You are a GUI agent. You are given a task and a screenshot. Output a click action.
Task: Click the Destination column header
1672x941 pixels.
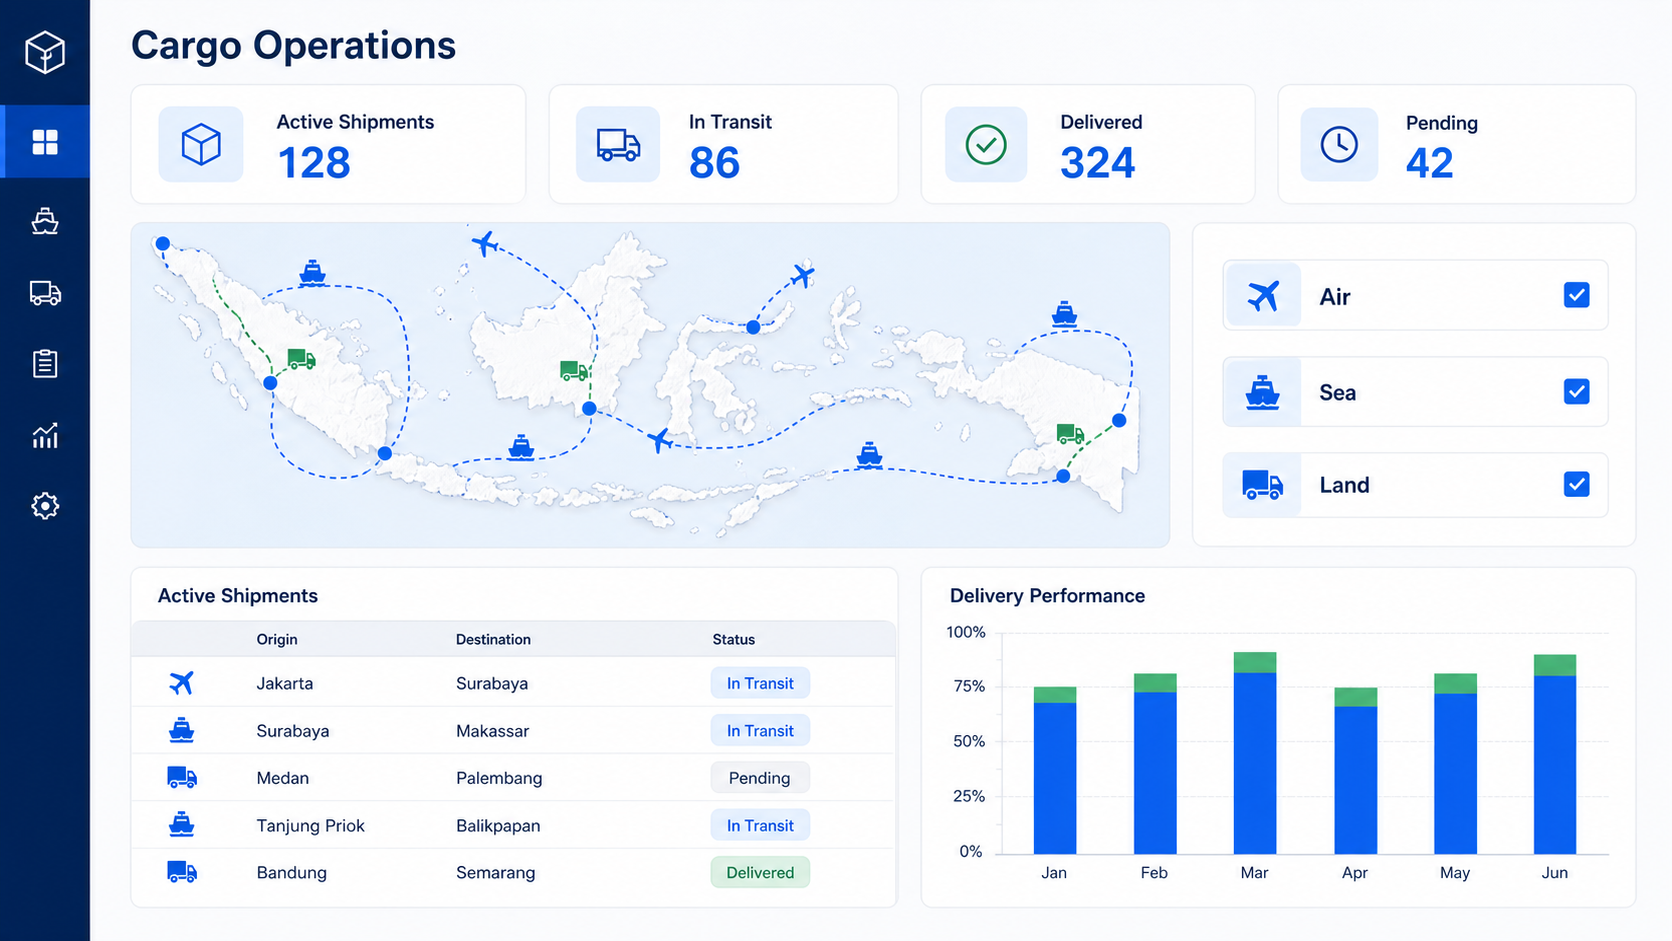pos(493,639)
